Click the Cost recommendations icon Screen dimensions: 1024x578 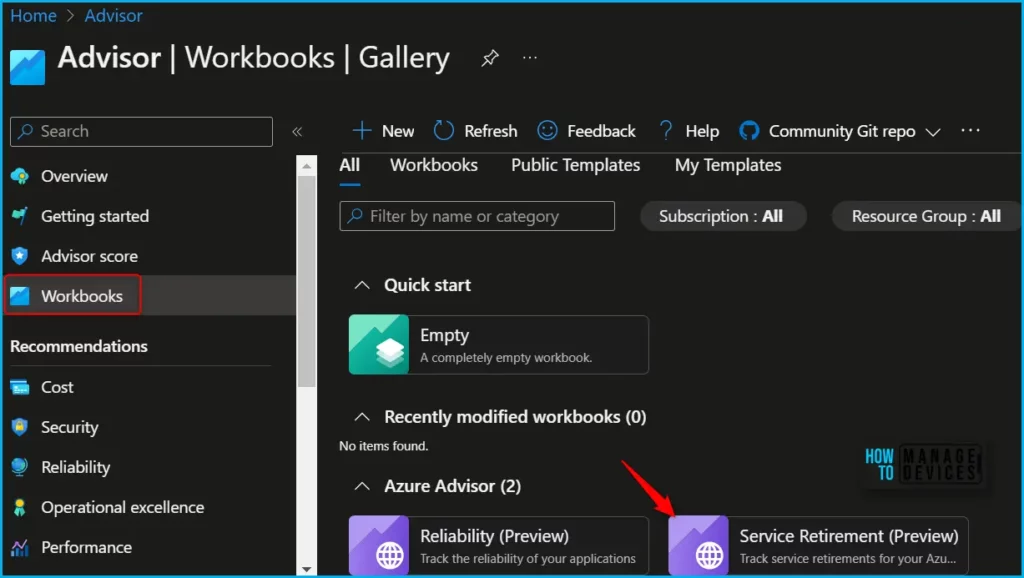[20, 387]
